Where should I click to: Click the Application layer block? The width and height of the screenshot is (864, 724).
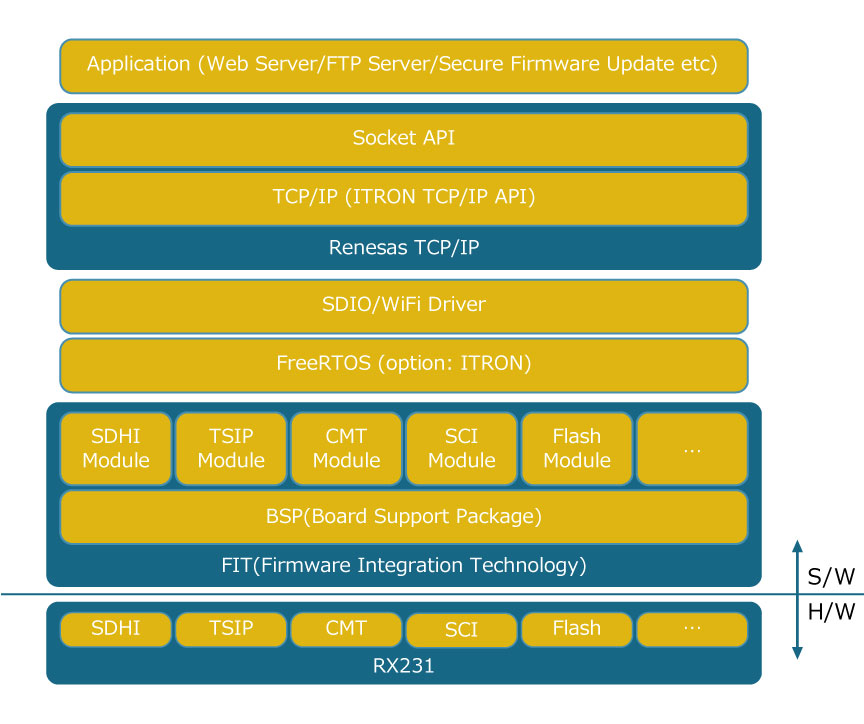tap(404, 66)
